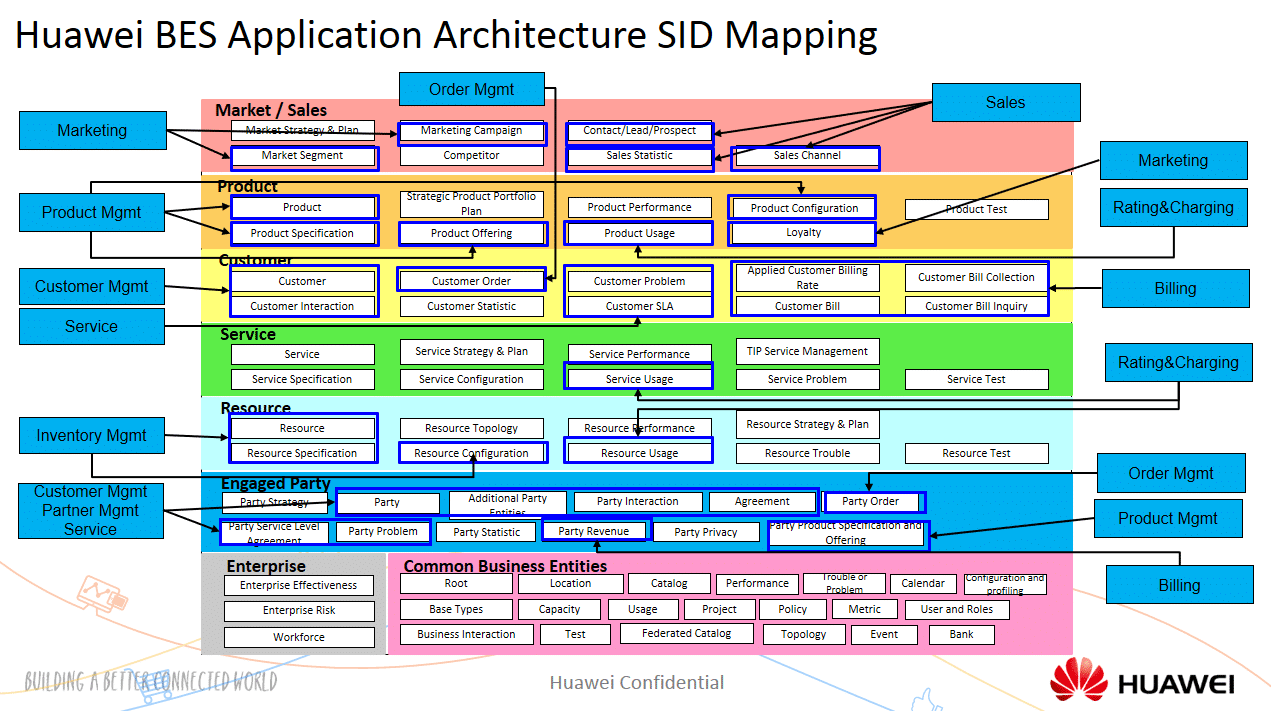Click the Additional Party Entities box

(x=508, y=503)
